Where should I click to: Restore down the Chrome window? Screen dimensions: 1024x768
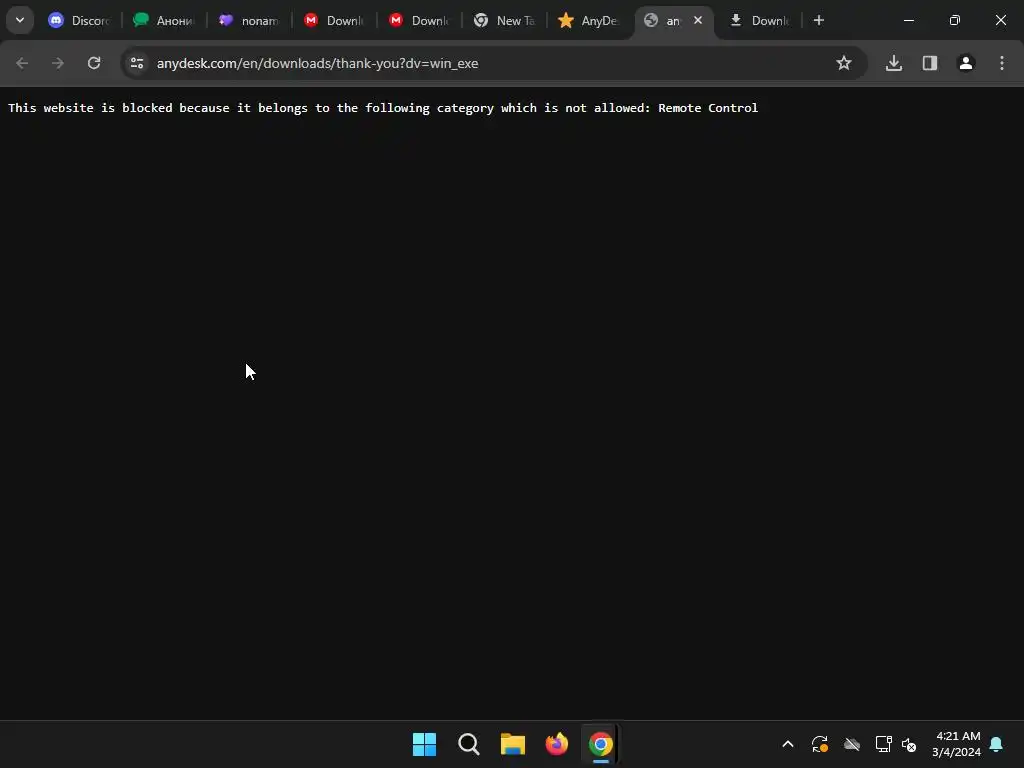click(955, 20)
